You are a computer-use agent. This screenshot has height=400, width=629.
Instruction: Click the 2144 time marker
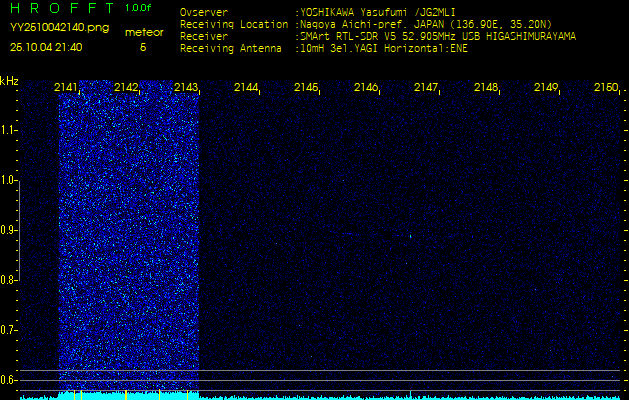point(246,87)
